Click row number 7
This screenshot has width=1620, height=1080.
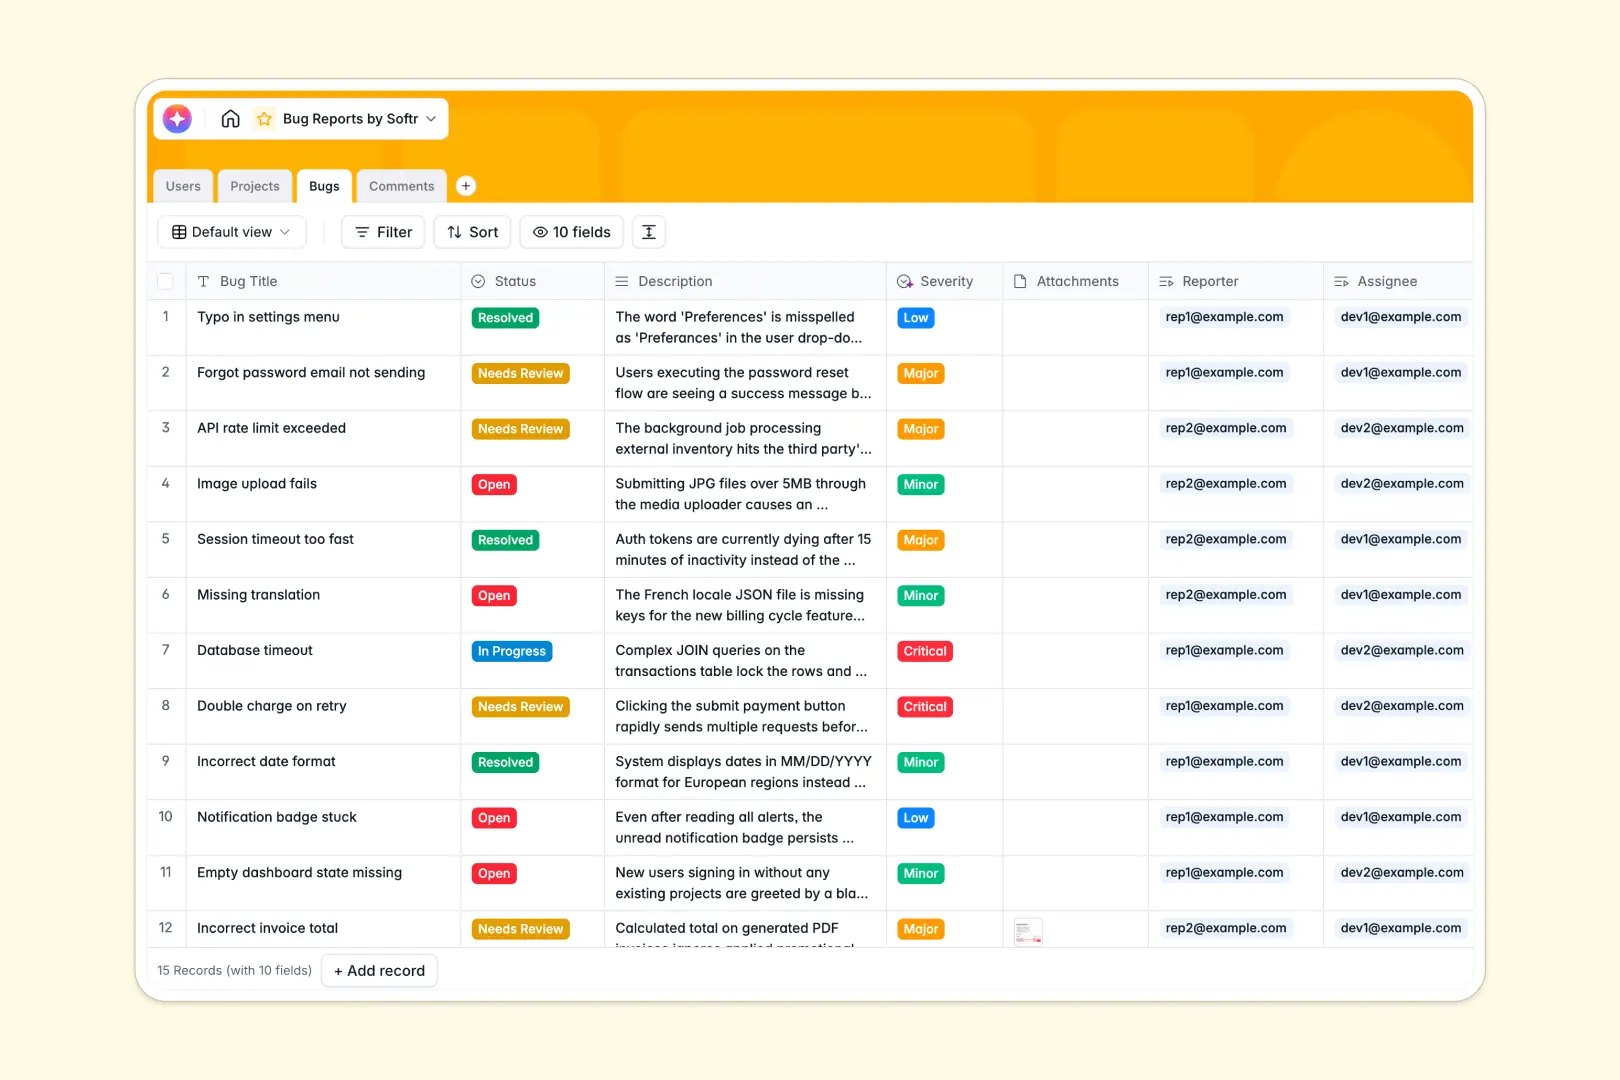166,650
